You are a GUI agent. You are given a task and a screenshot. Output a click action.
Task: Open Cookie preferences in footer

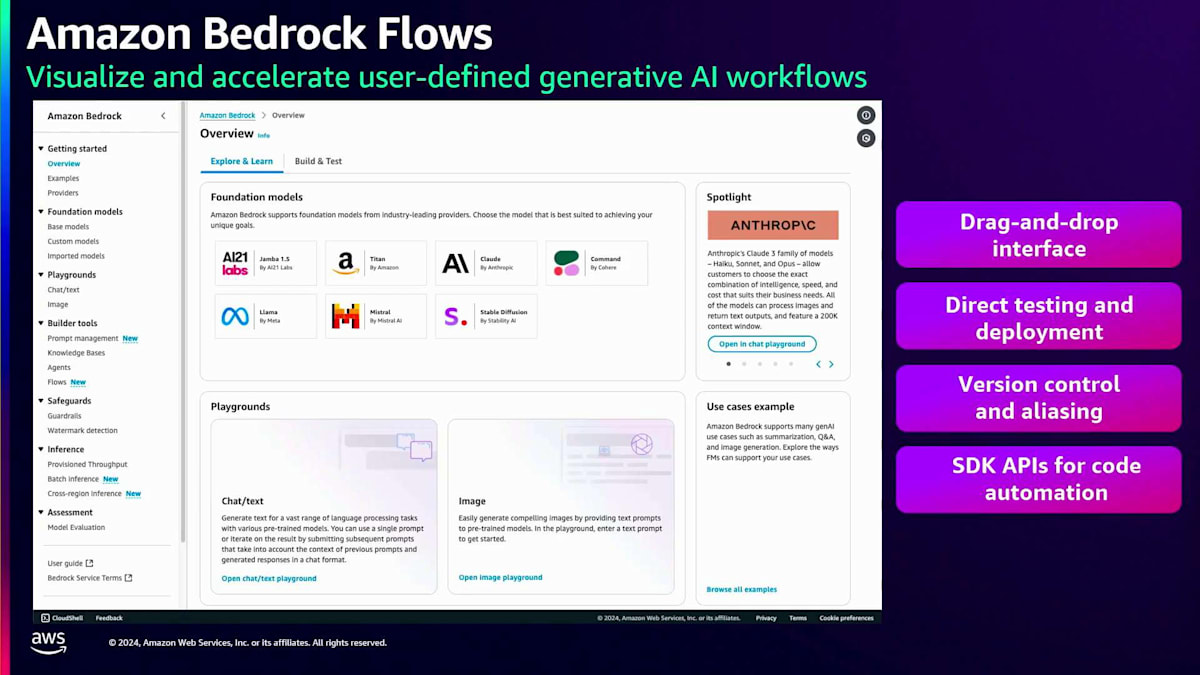click(x=846, y=618)
